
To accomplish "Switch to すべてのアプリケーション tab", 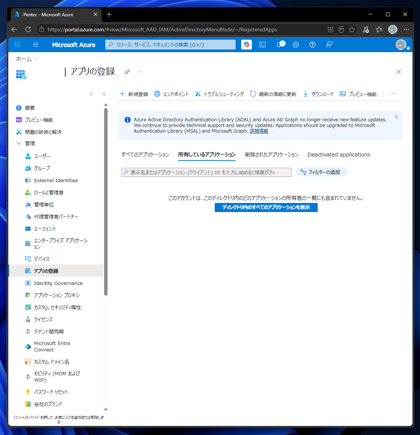I will (x=145, y=155).
